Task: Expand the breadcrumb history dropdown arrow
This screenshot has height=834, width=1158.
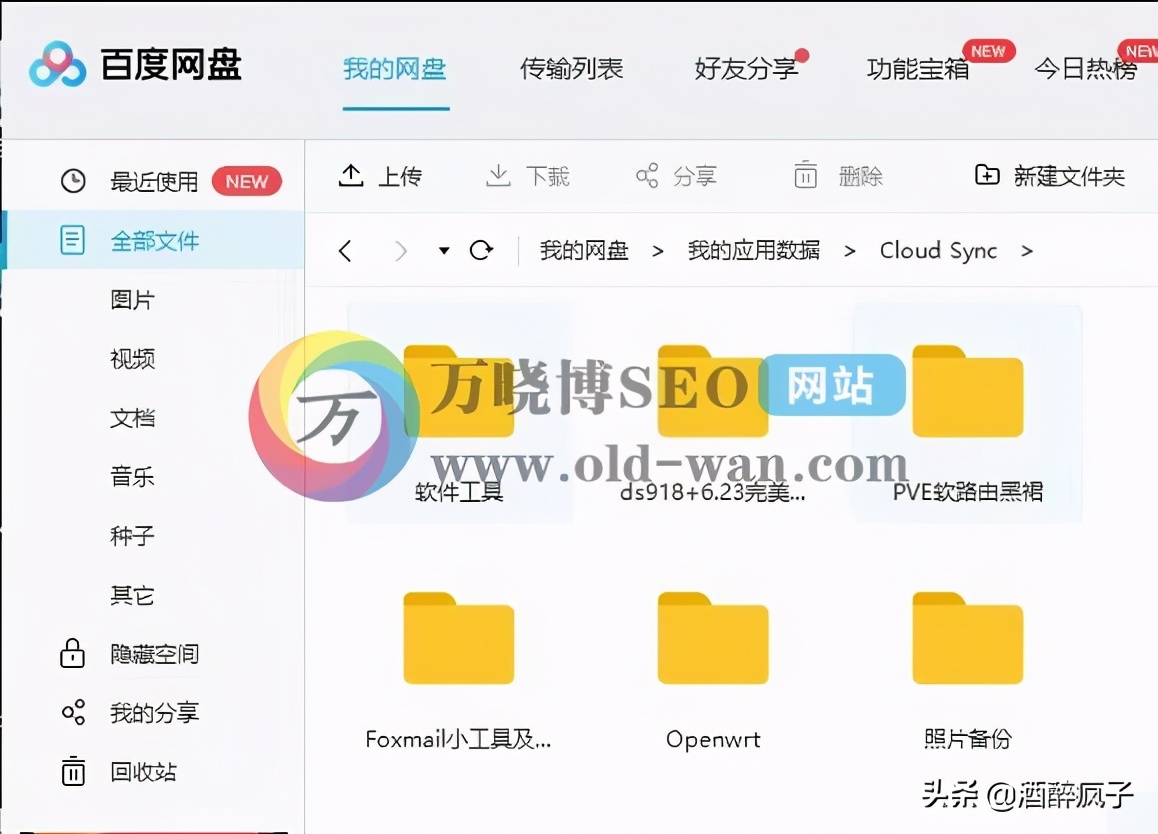Action: tap(443, 251)
